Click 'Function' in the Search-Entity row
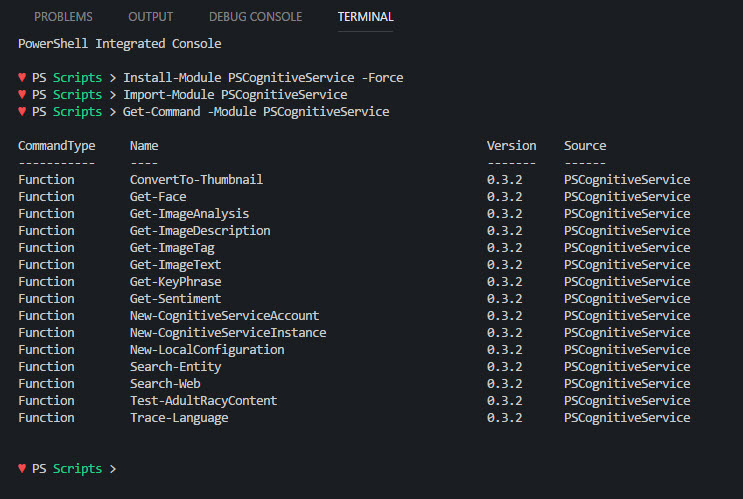This screenshot has height=499, width=743. [x=46, y=367]
